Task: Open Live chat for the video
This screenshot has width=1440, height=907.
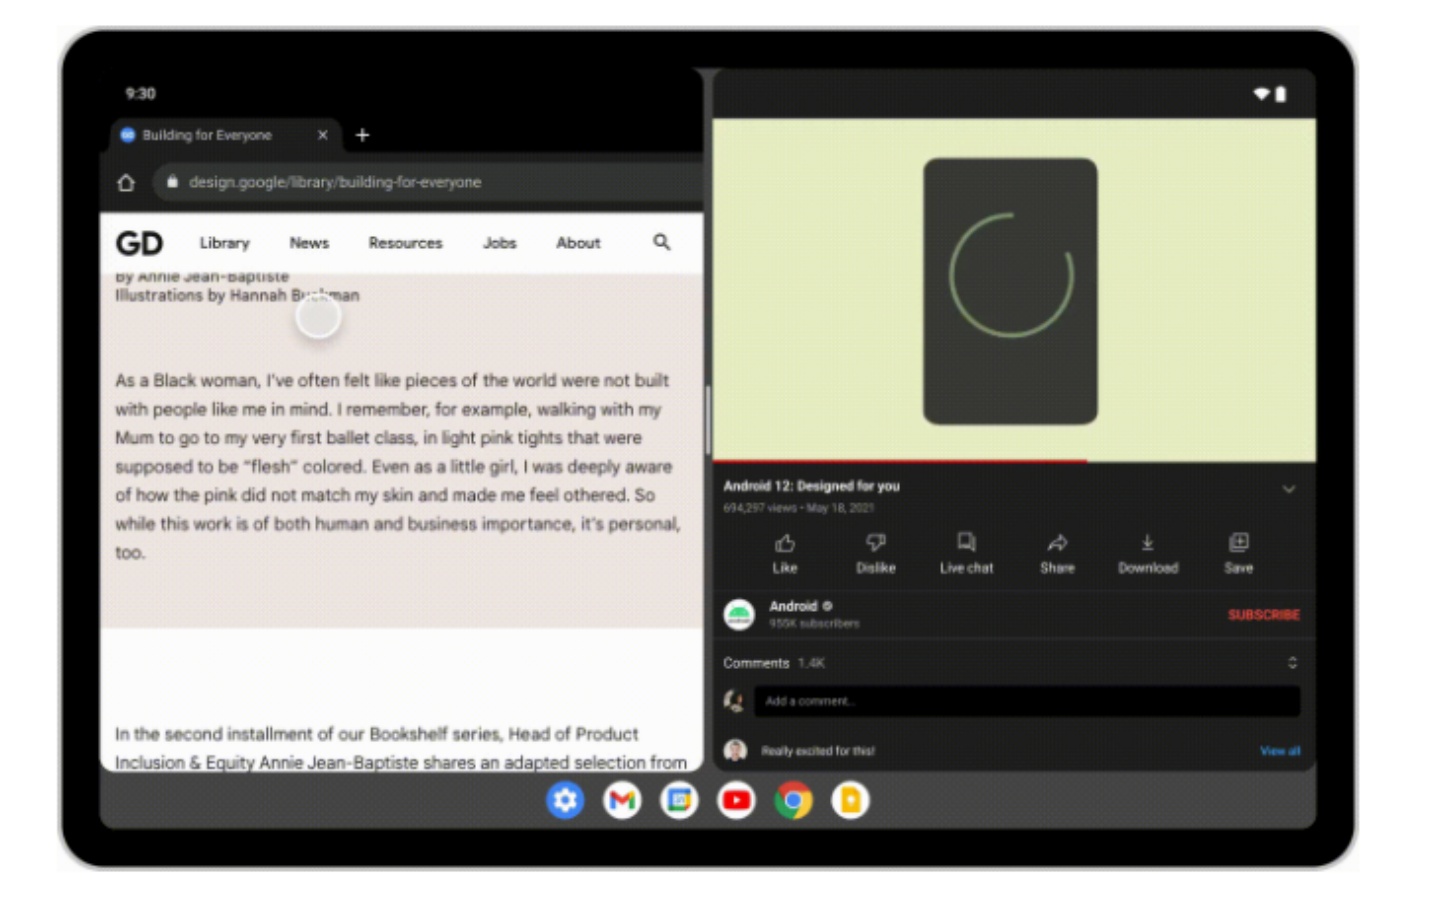Action: click(x=966, y=554)
